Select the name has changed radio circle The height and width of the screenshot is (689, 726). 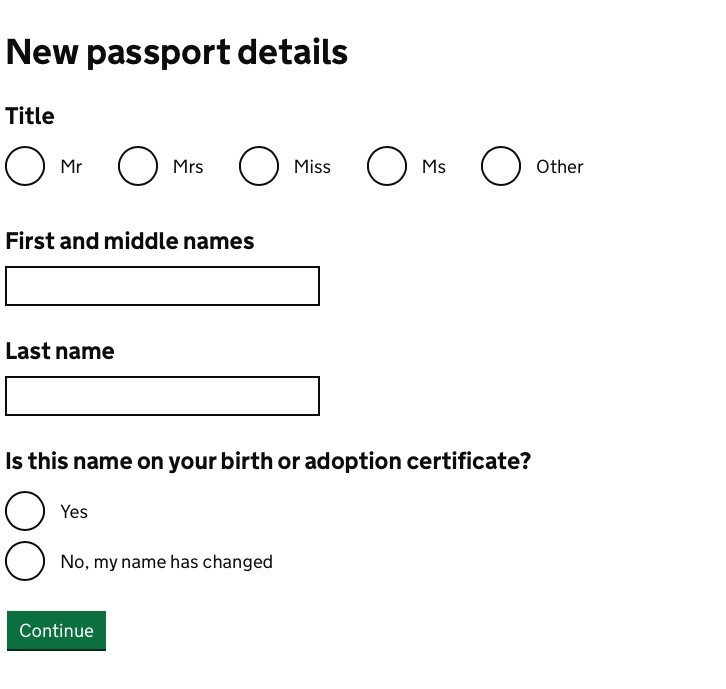tap(25, 561)
